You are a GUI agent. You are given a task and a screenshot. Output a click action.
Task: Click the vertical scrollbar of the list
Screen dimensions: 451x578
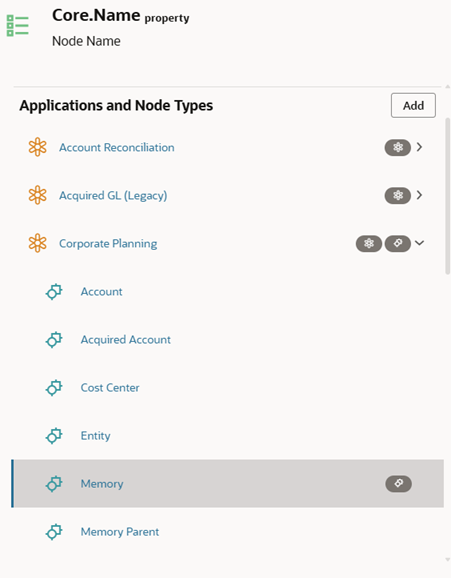(447, 196)
